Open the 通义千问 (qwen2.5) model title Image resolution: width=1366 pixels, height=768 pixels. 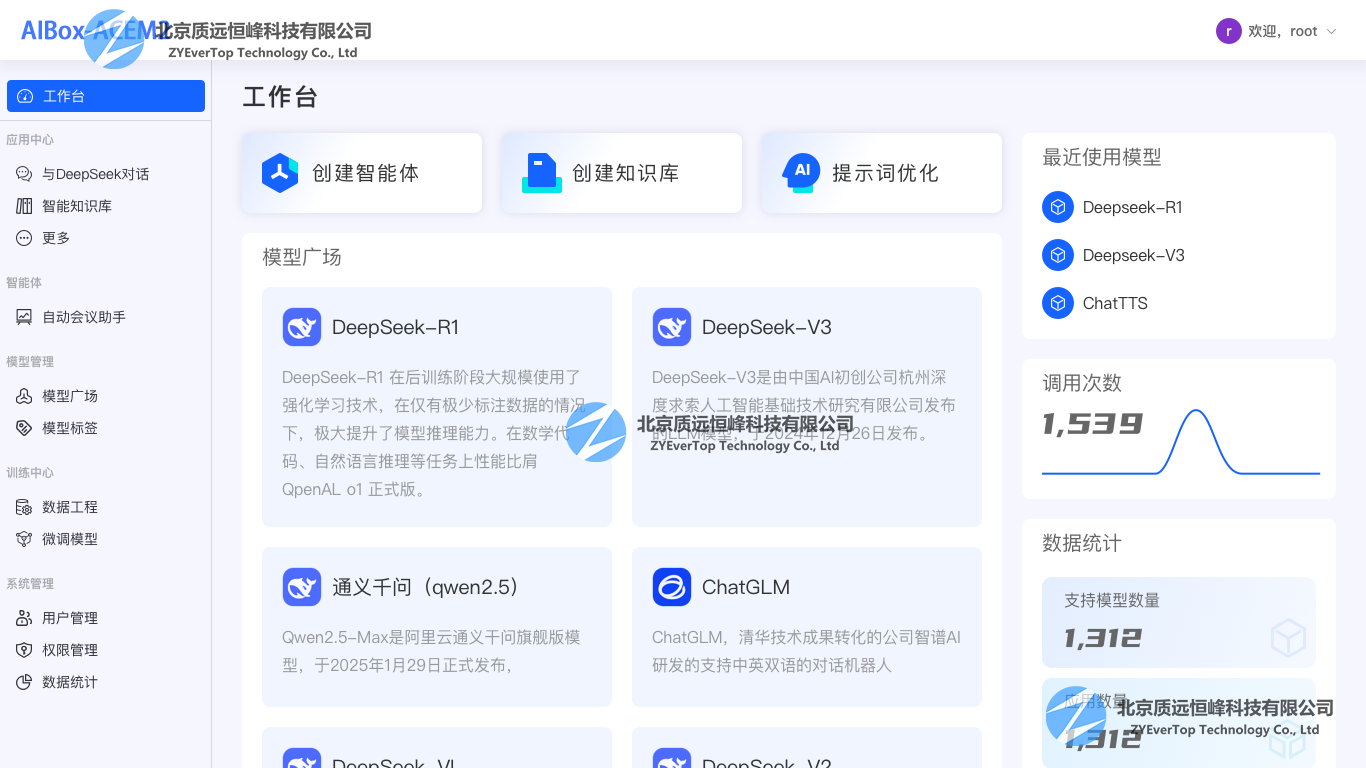pos(426,587)
